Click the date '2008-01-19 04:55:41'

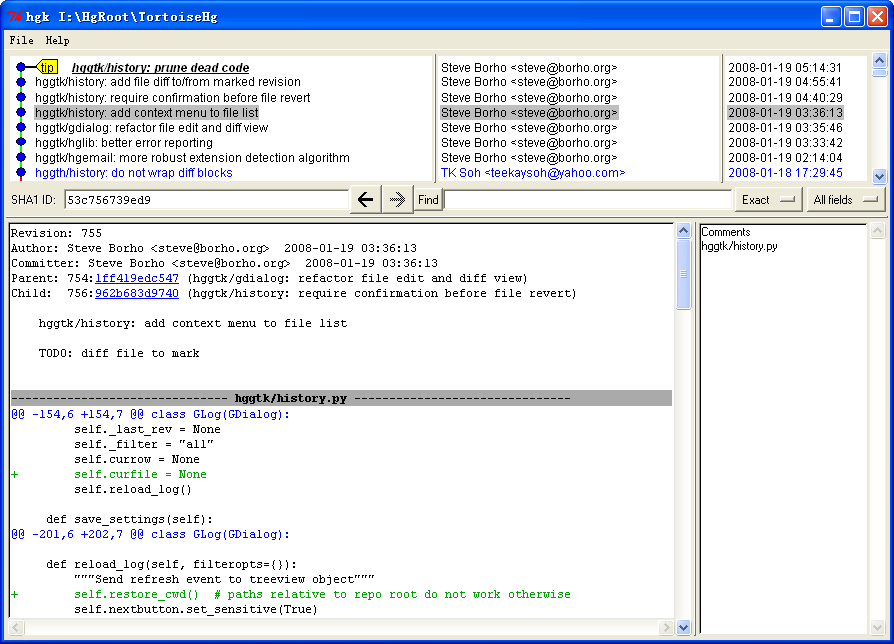[x=785, y=82]
